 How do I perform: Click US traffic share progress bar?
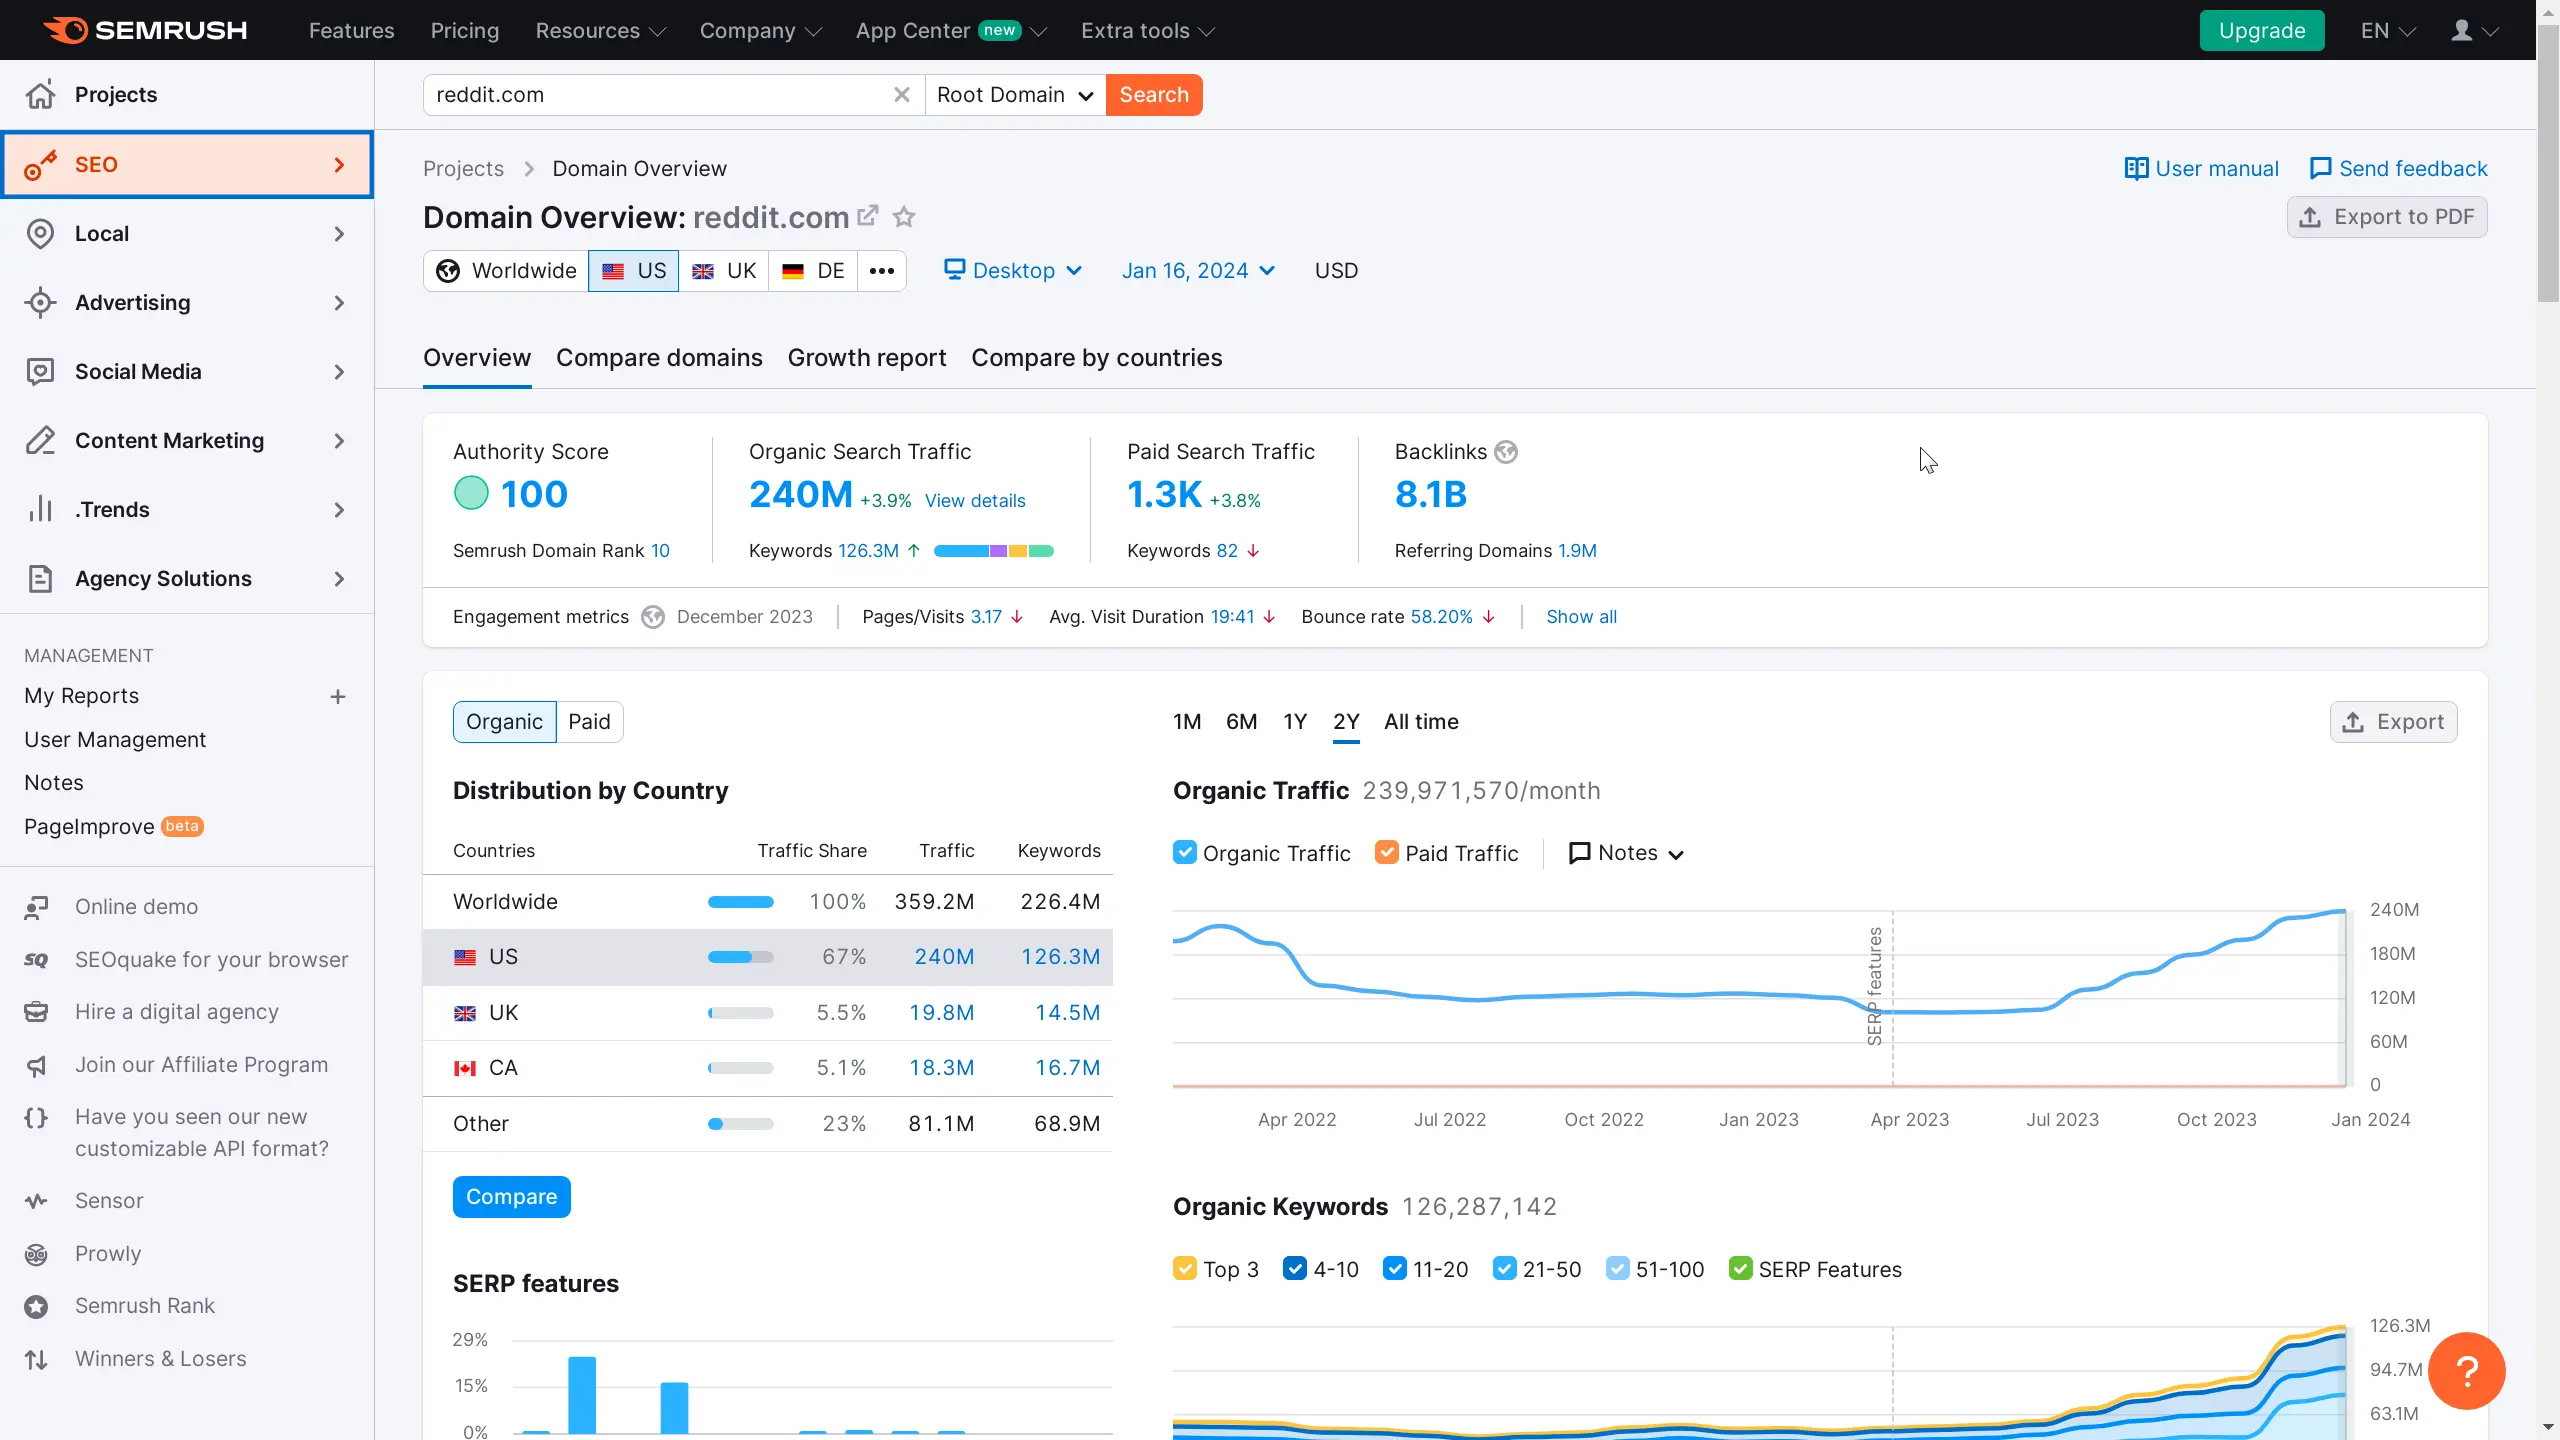[x=740, y=957]
